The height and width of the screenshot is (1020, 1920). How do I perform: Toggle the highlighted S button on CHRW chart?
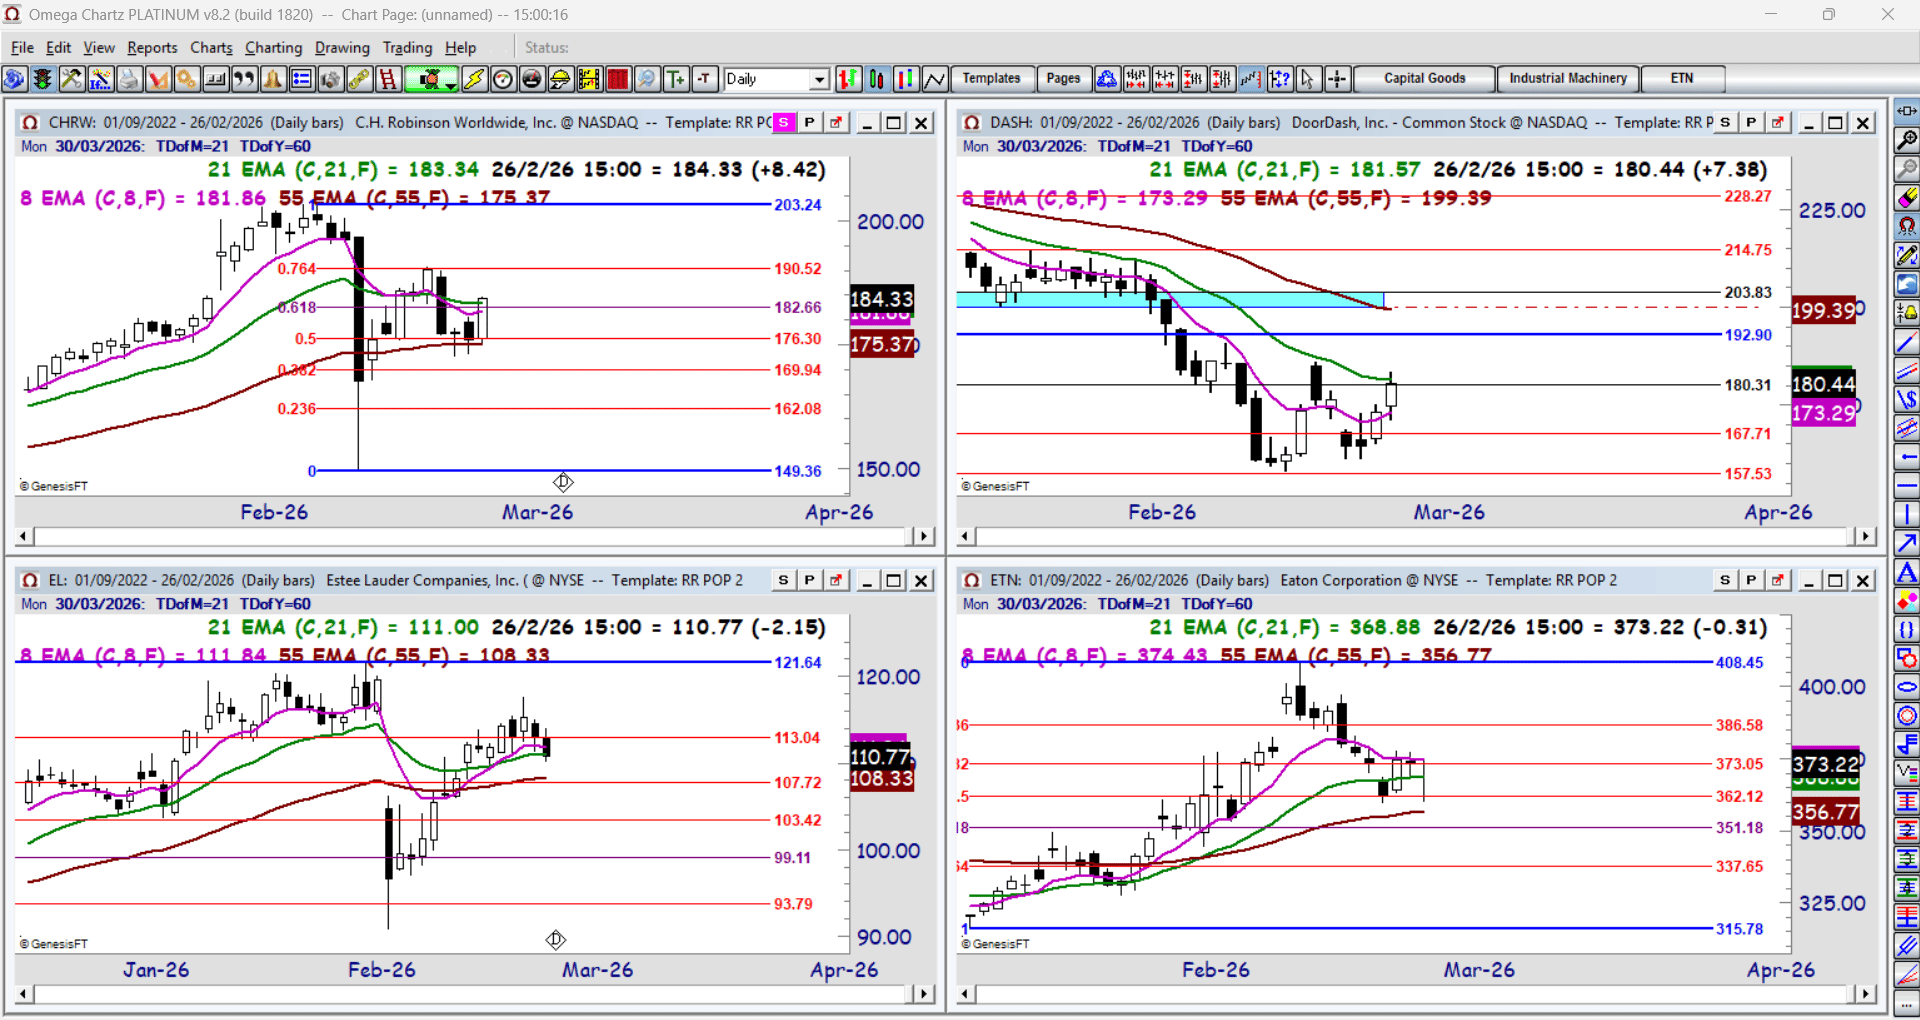point(784,122)
